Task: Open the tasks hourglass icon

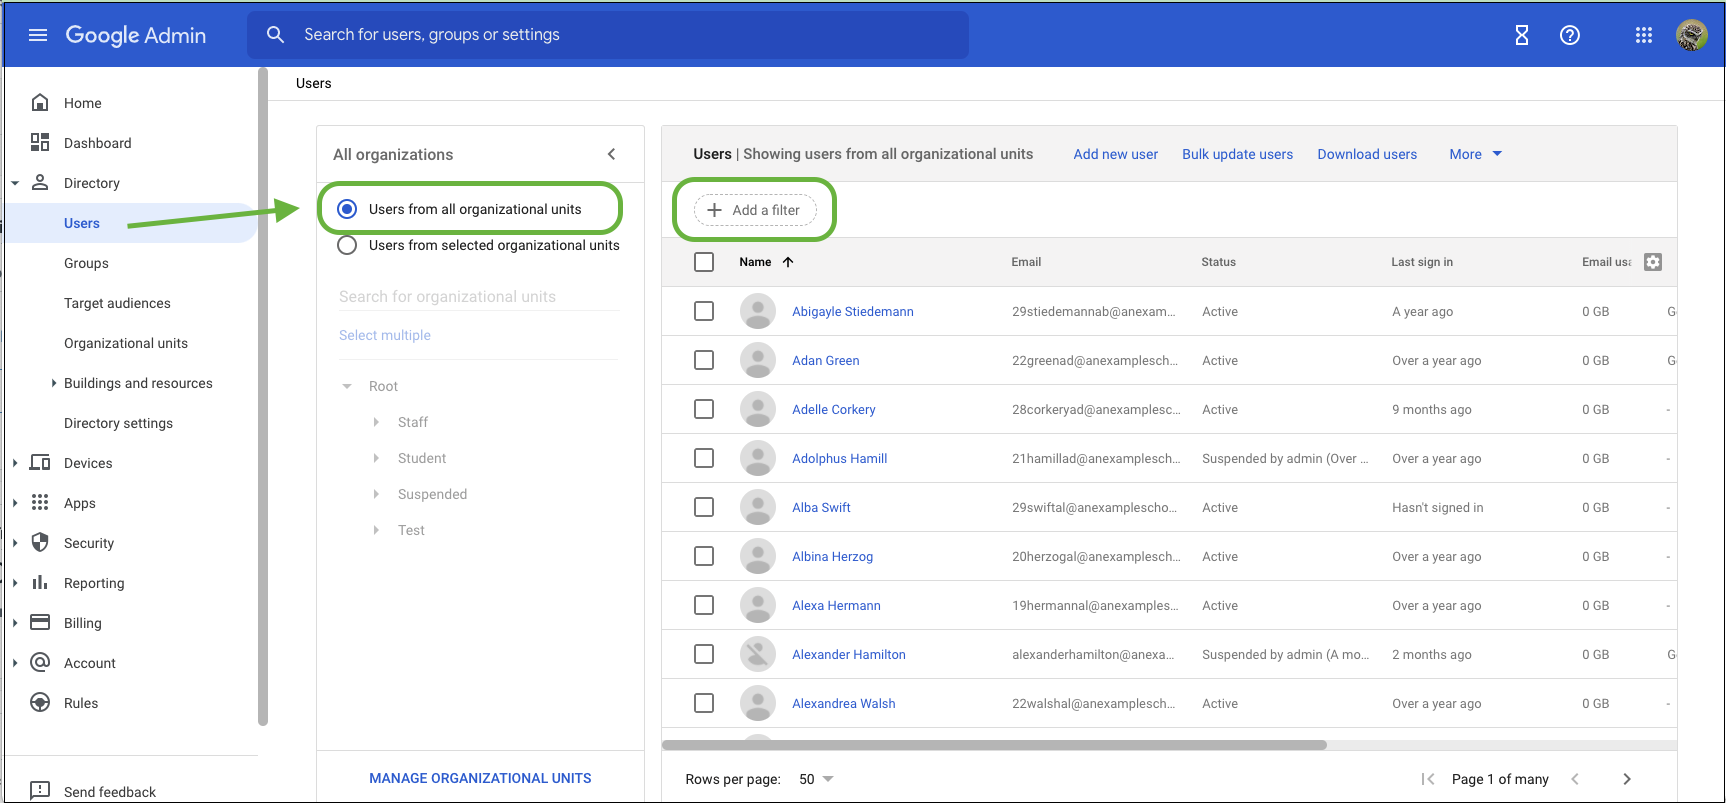Action: (x=1522, y=35)
